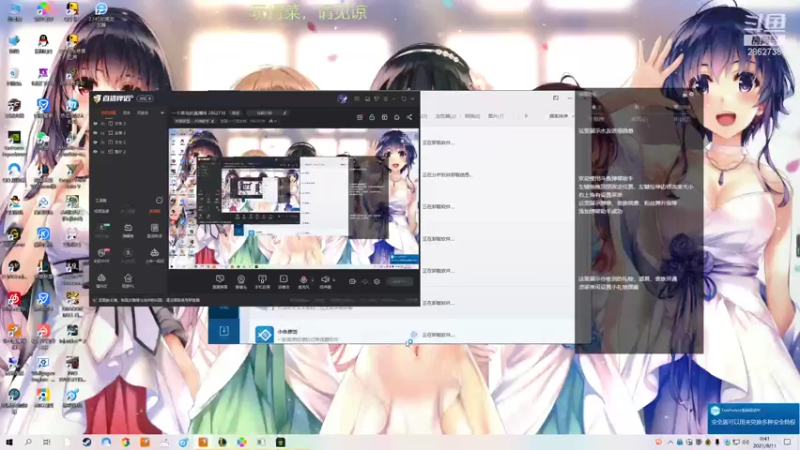Open the triangle cloud tool in toolbox bottom row
Screen dimensions: 800x450
coord(102,279)
